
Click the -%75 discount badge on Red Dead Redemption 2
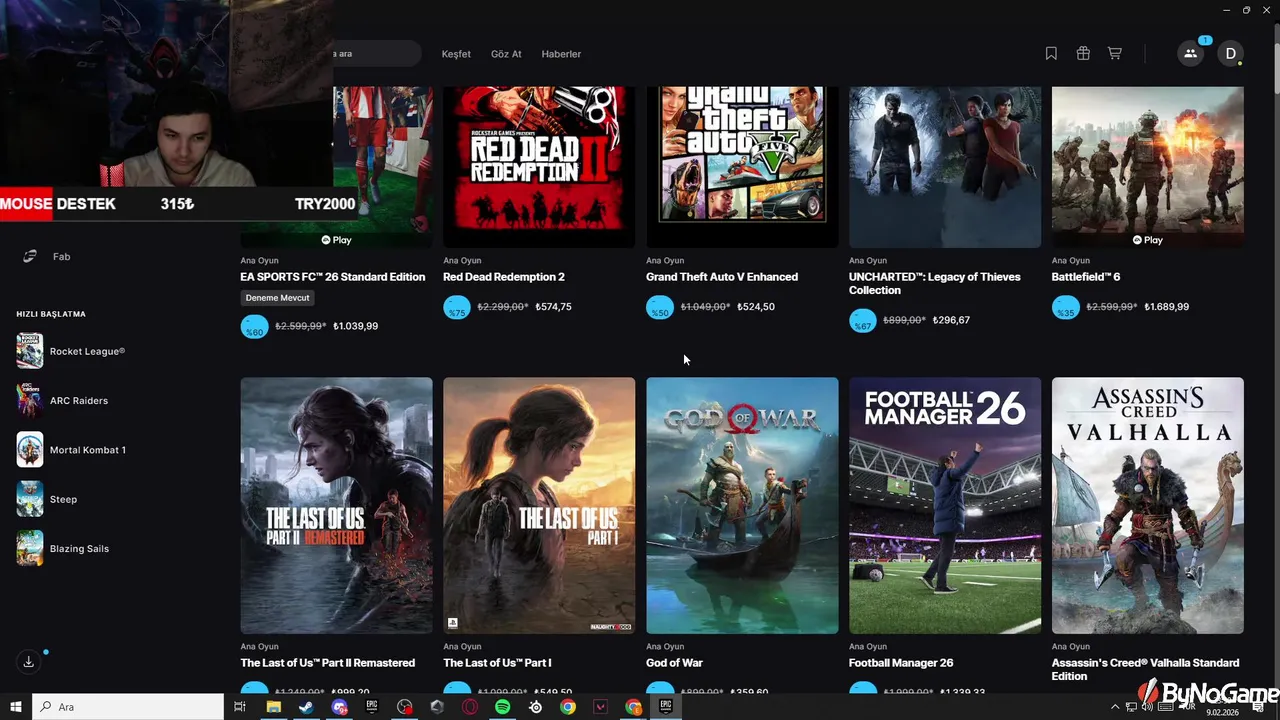457,307
